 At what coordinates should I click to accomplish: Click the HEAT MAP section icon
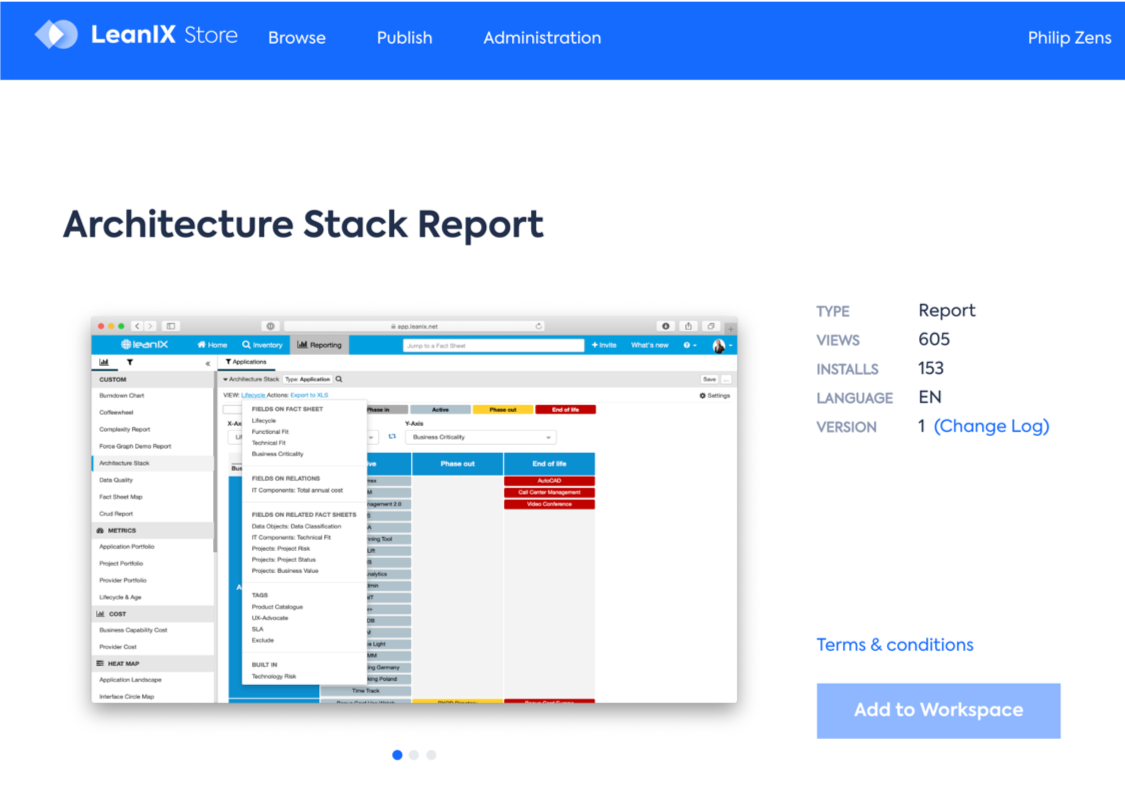click(100, 663)
